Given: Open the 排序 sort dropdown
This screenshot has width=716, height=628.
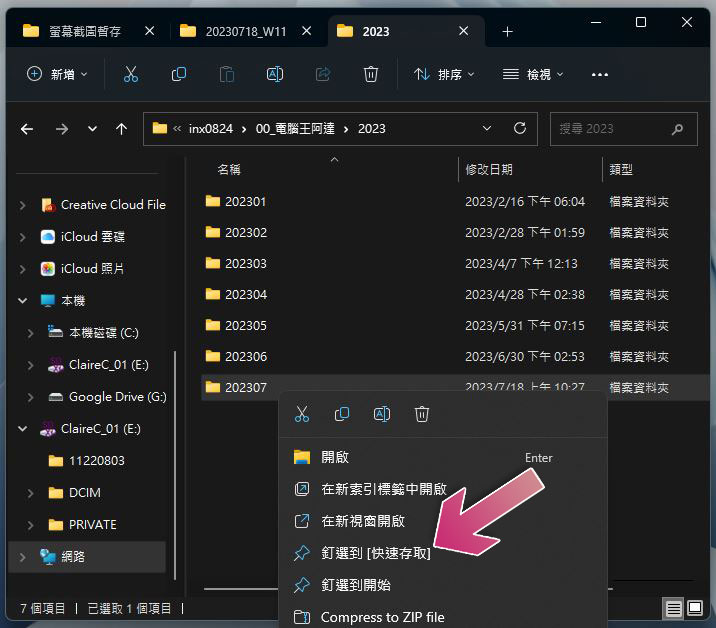Looking at the screenshot, I should pyautogui.click(x=444, y=74).
